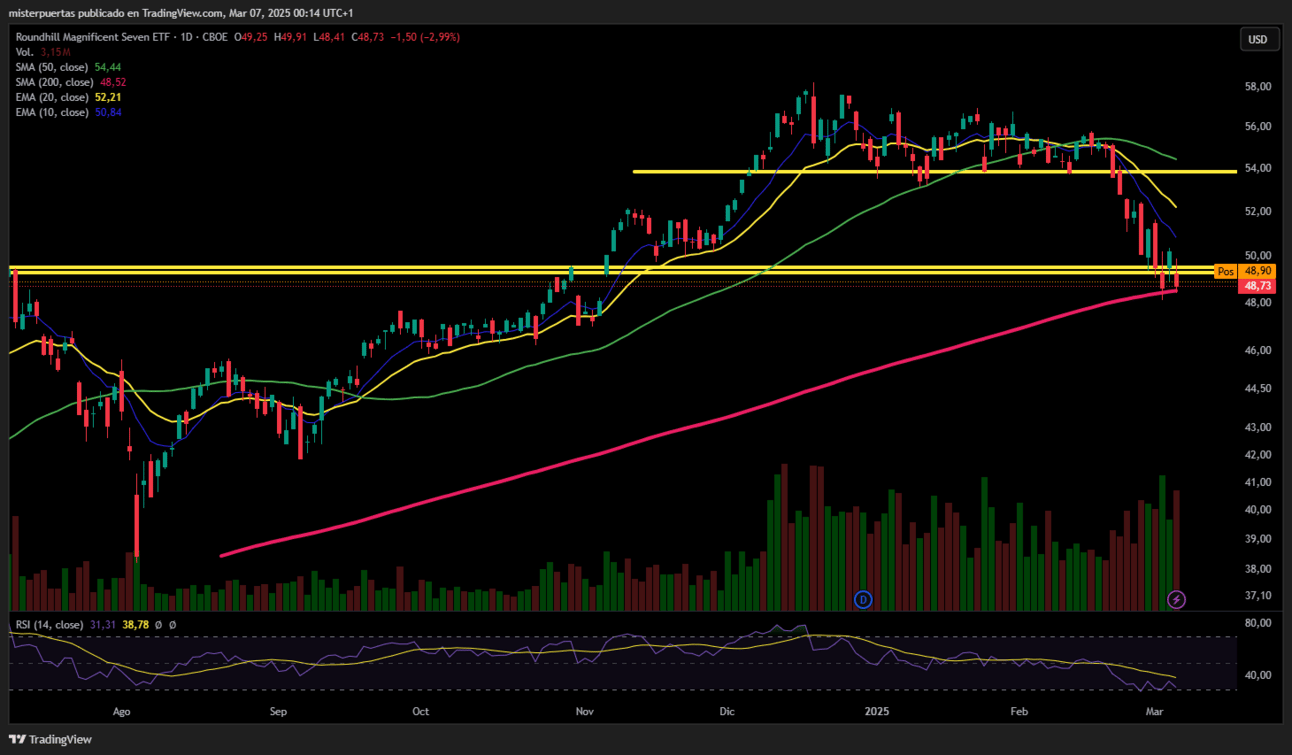Click the 58,00 price axis label

tap(1257, 87)
